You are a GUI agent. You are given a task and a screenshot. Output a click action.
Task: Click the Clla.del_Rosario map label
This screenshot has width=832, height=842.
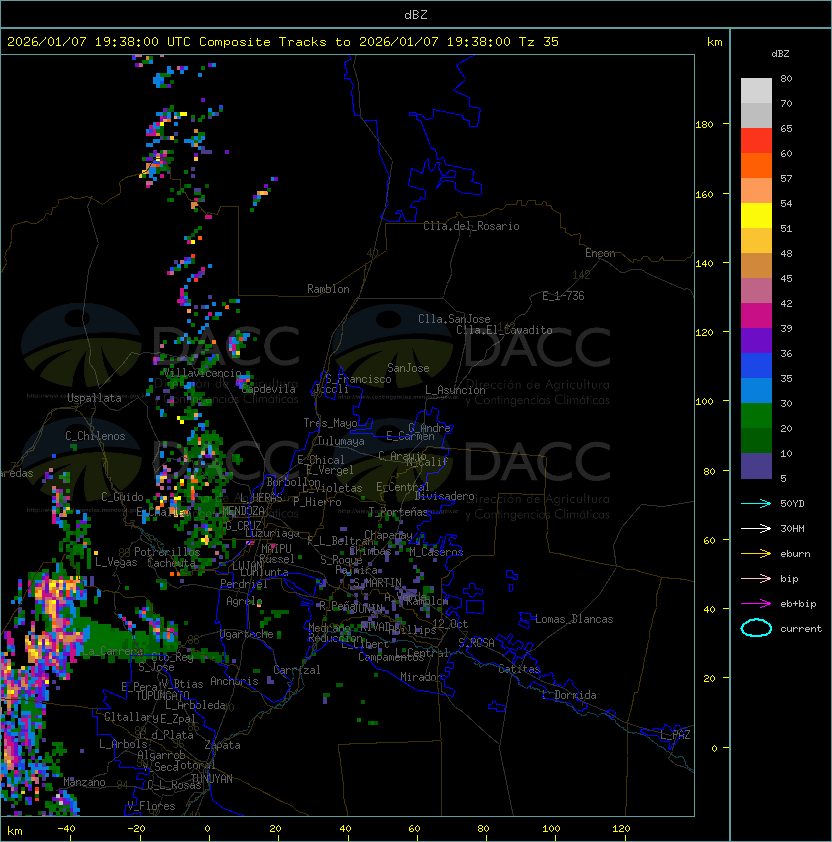[471, 226]
